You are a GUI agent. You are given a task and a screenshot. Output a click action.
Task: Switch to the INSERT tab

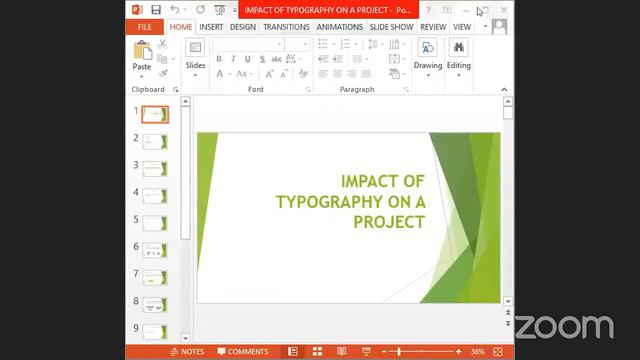point(211,27)
